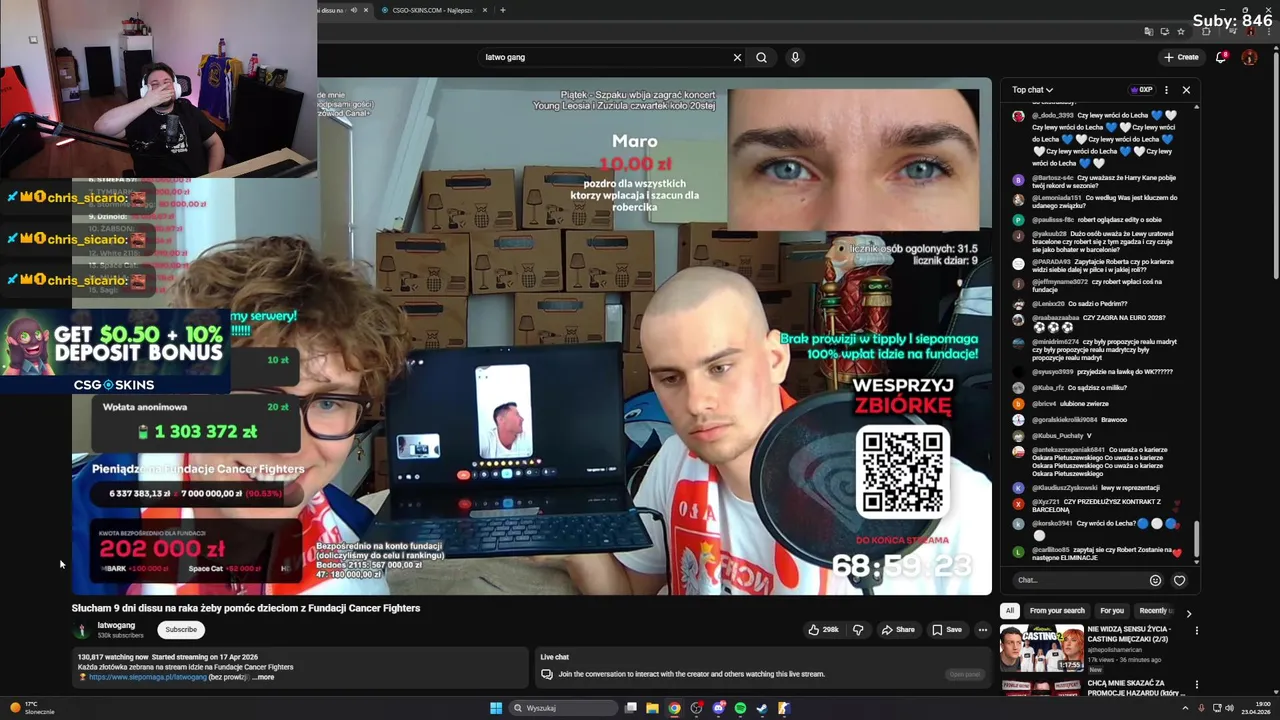
Task: Open the siepomaga.pl/latwogang link
Action: click(x=147, y=677)
